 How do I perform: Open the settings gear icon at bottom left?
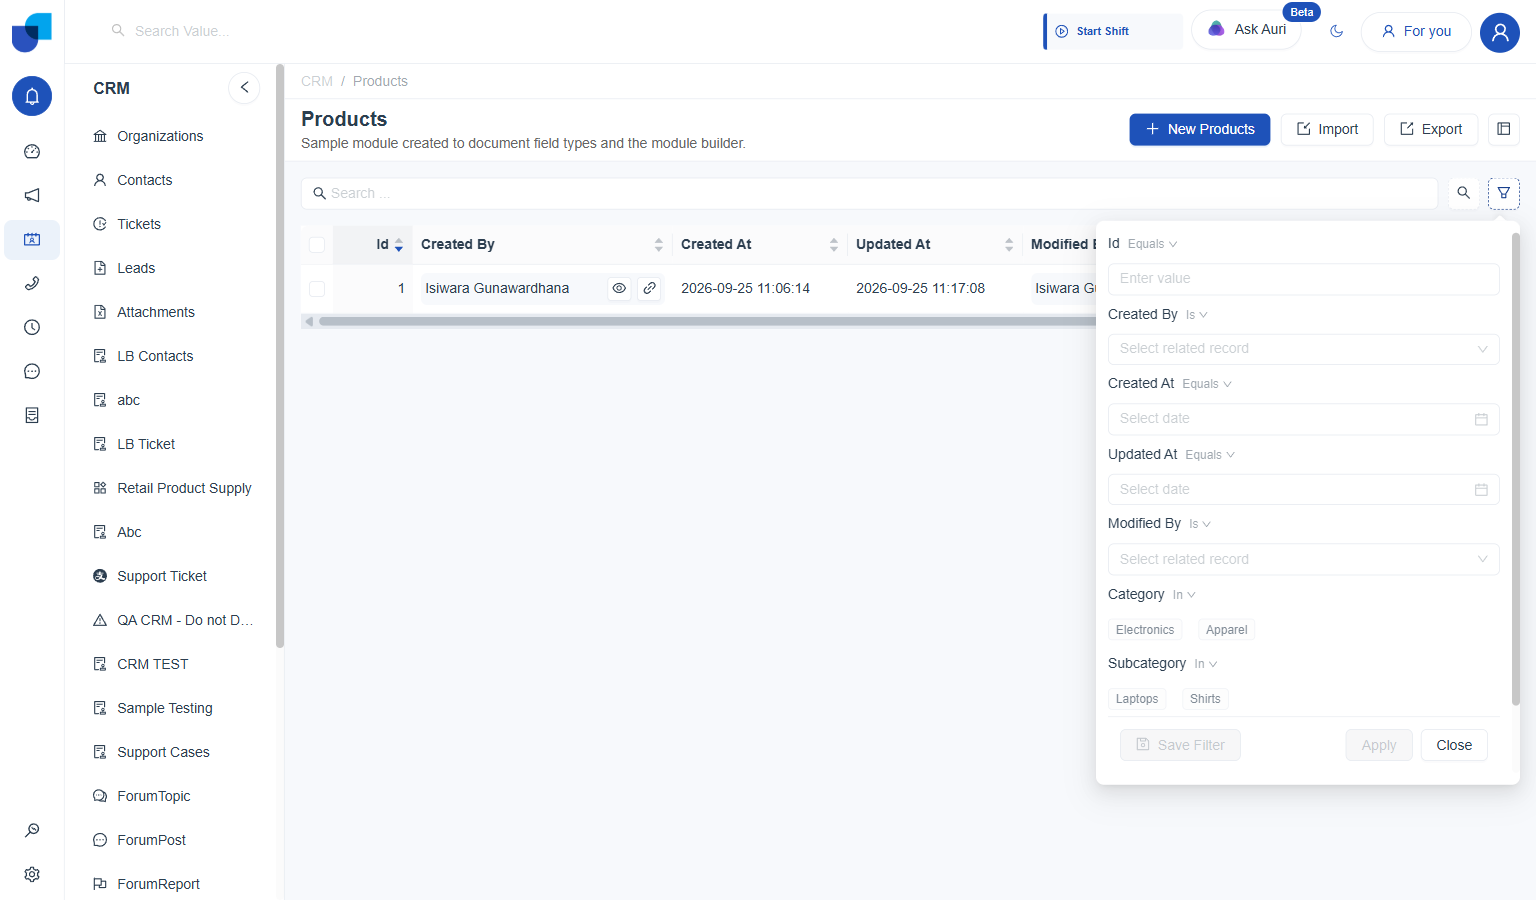coord(32,874)
